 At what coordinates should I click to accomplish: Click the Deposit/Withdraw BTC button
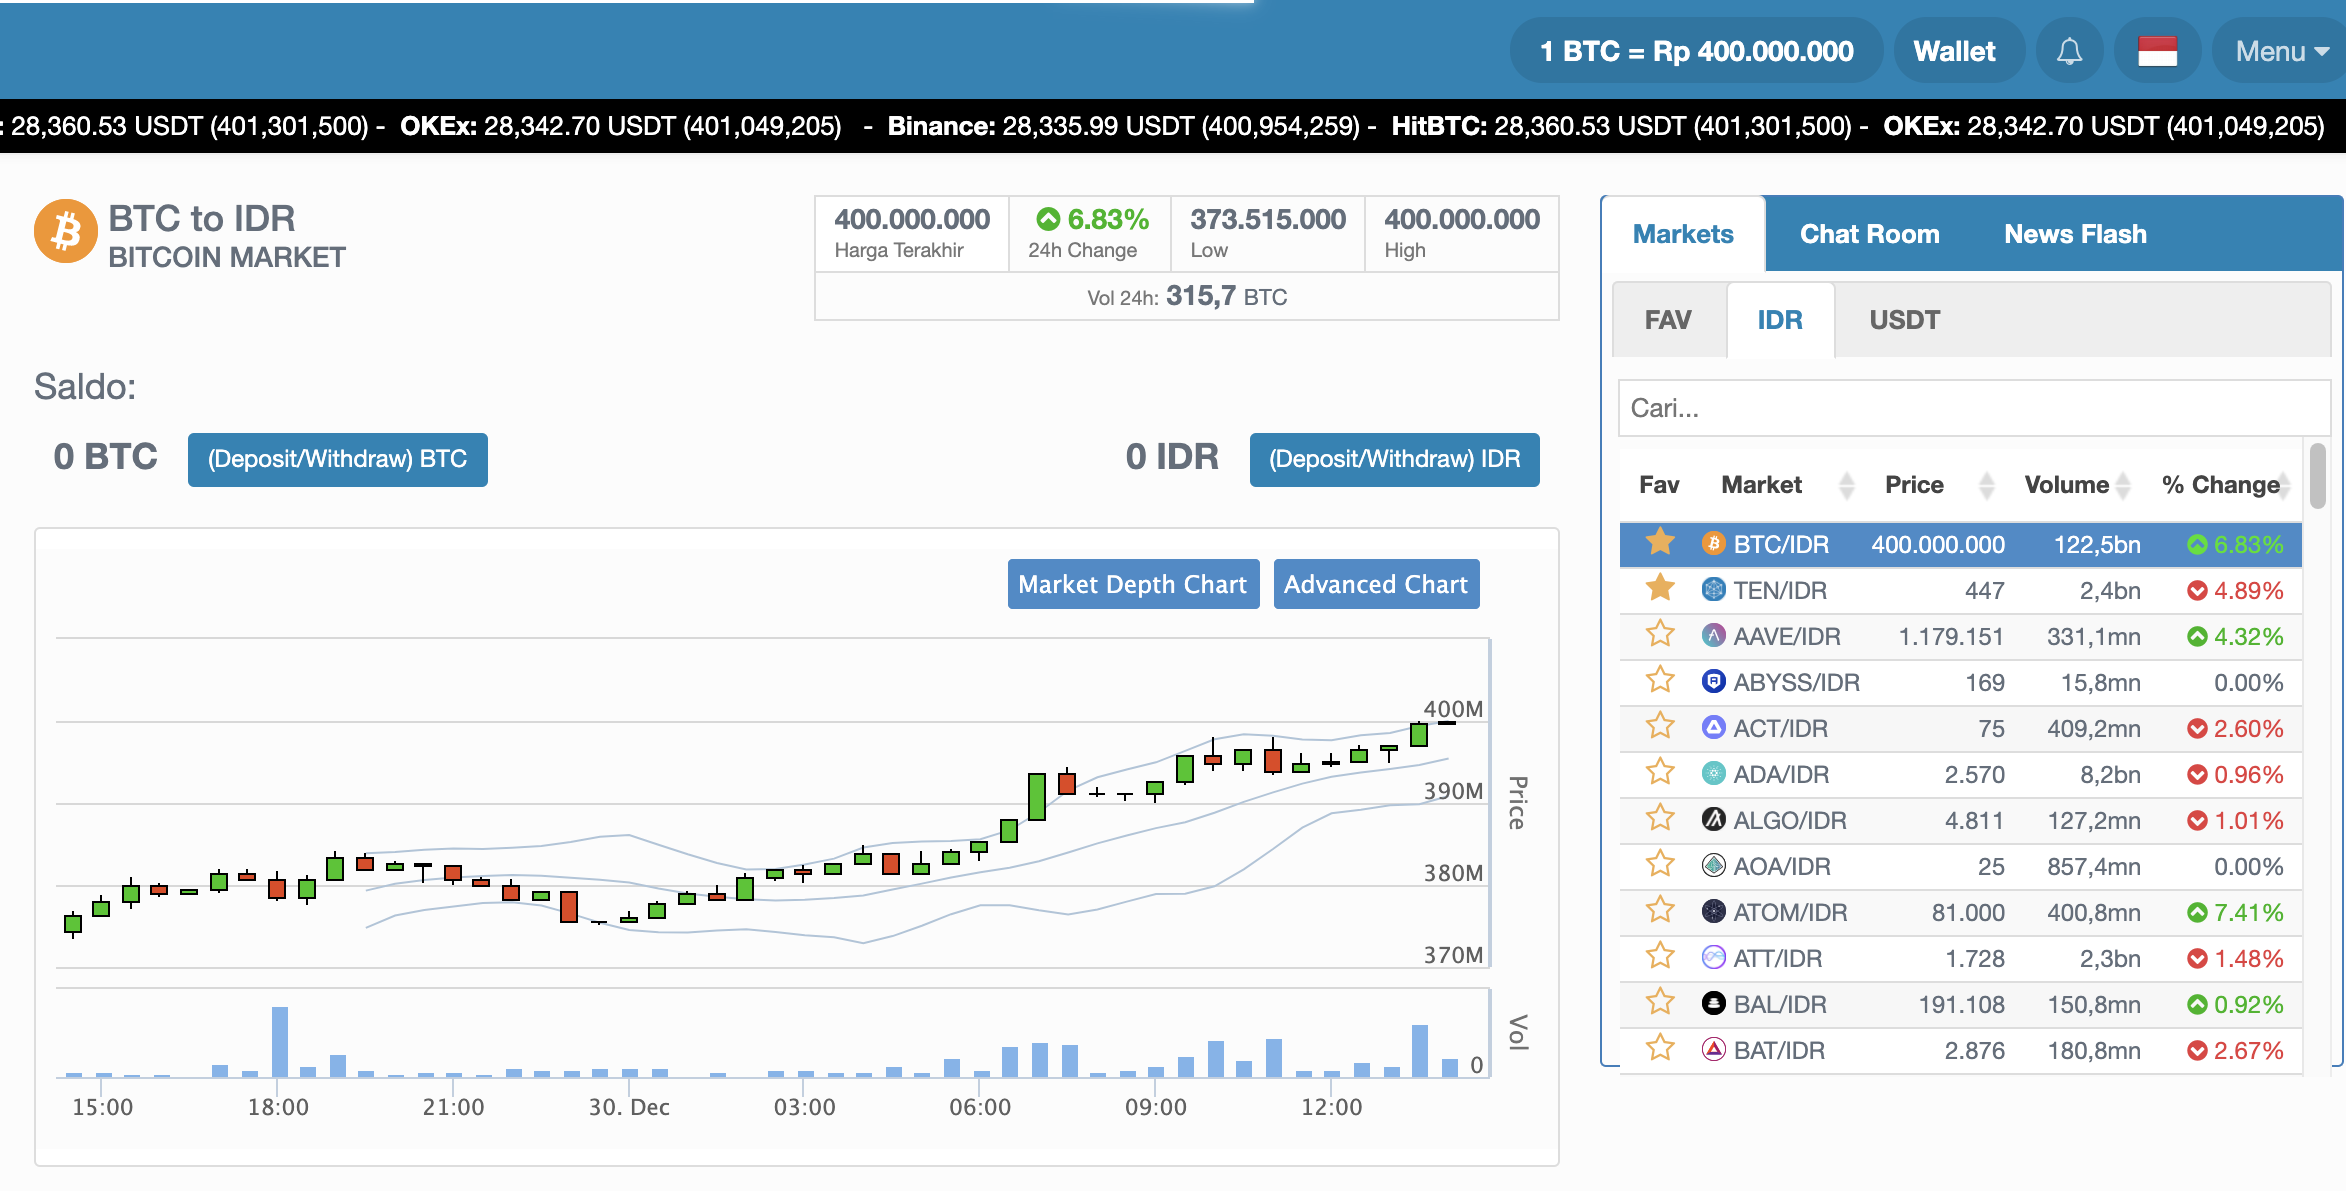[337, 459]
